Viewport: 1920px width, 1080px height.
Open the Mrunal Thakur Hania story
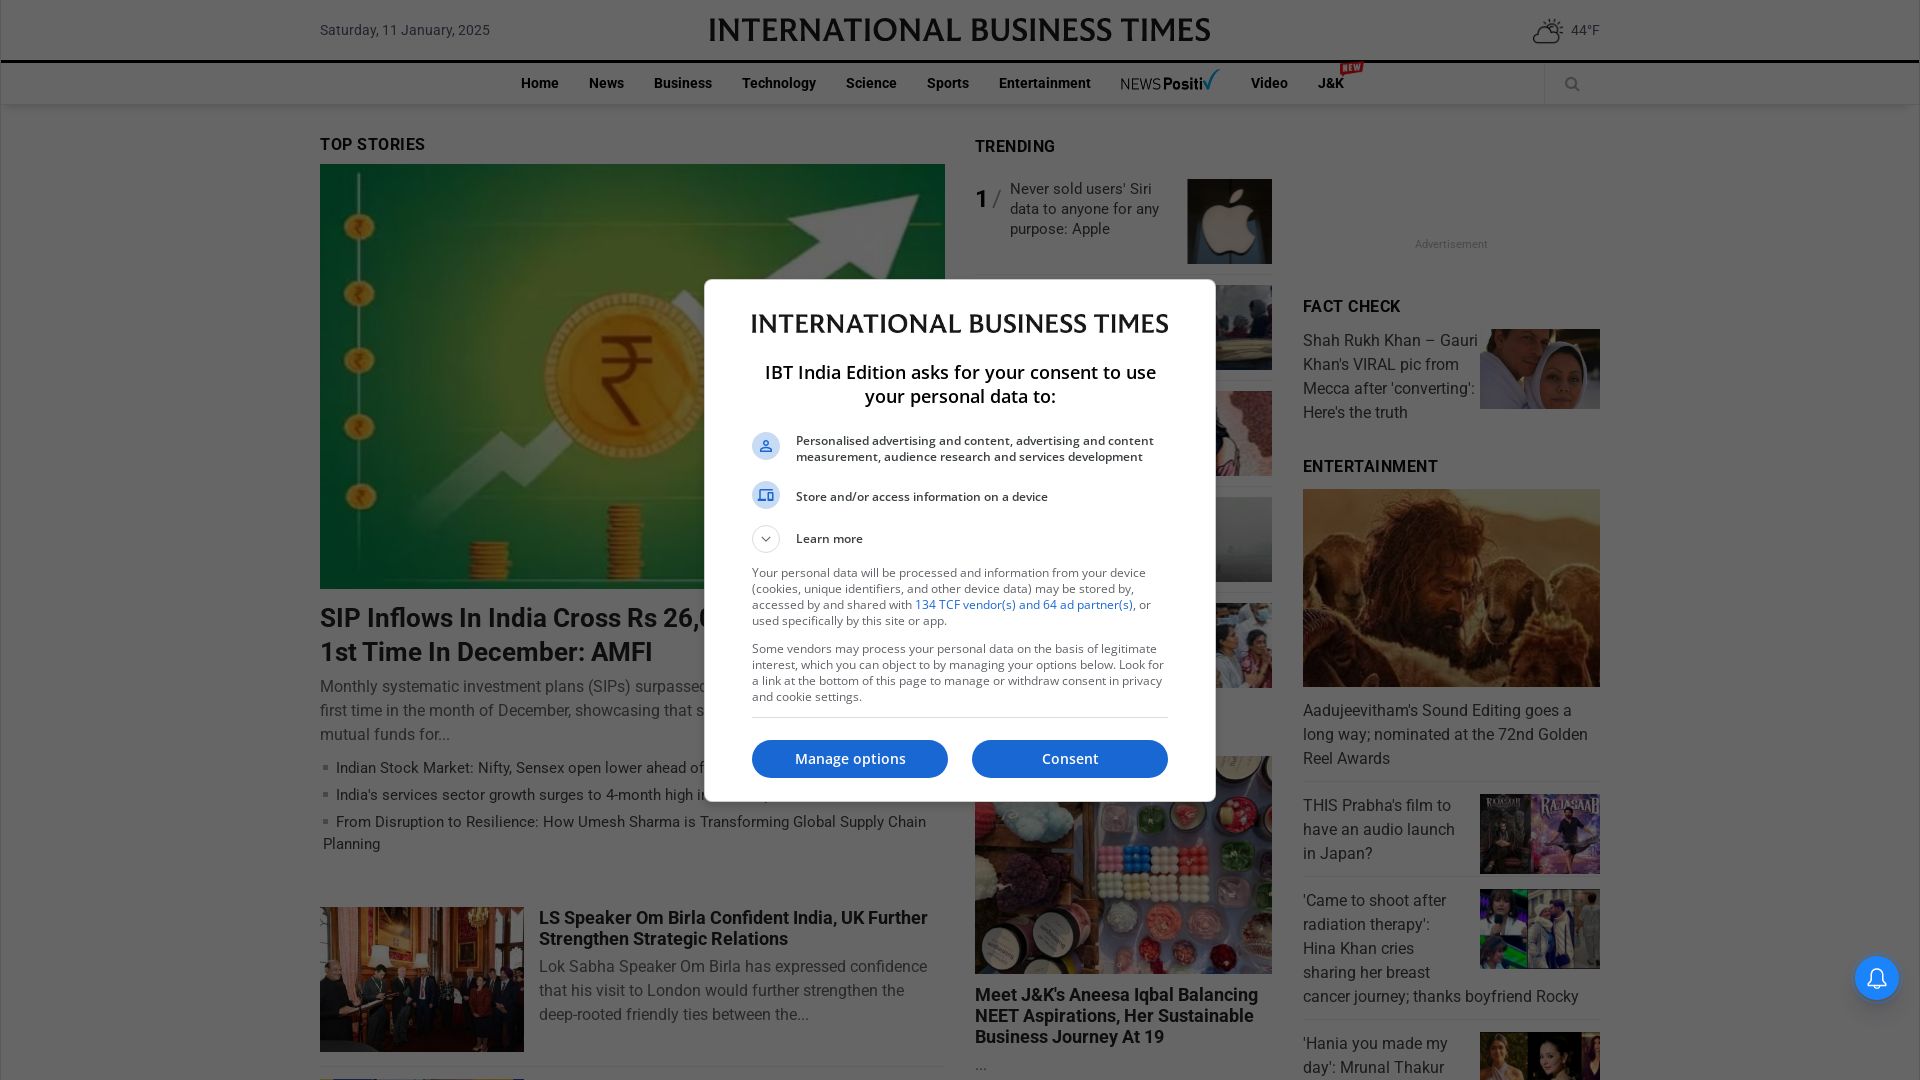[1375, 1056]
